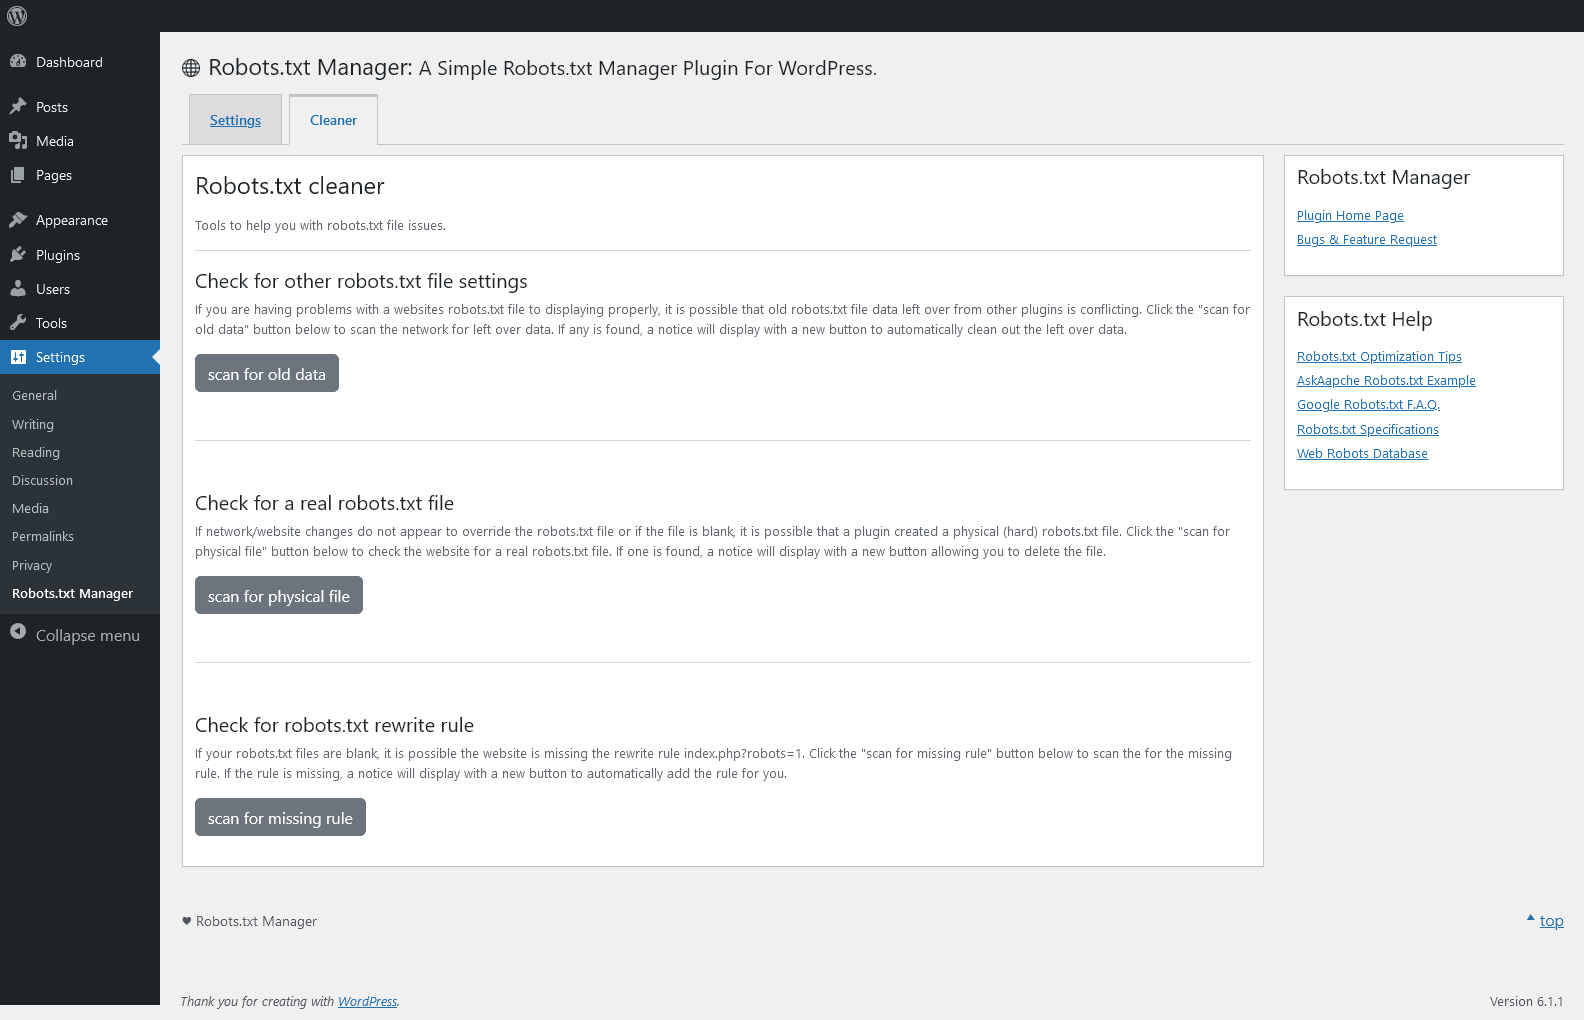Select the highlighted Settings menu
Viewport: 1584px width, 1020px height.
click(80, 357)
